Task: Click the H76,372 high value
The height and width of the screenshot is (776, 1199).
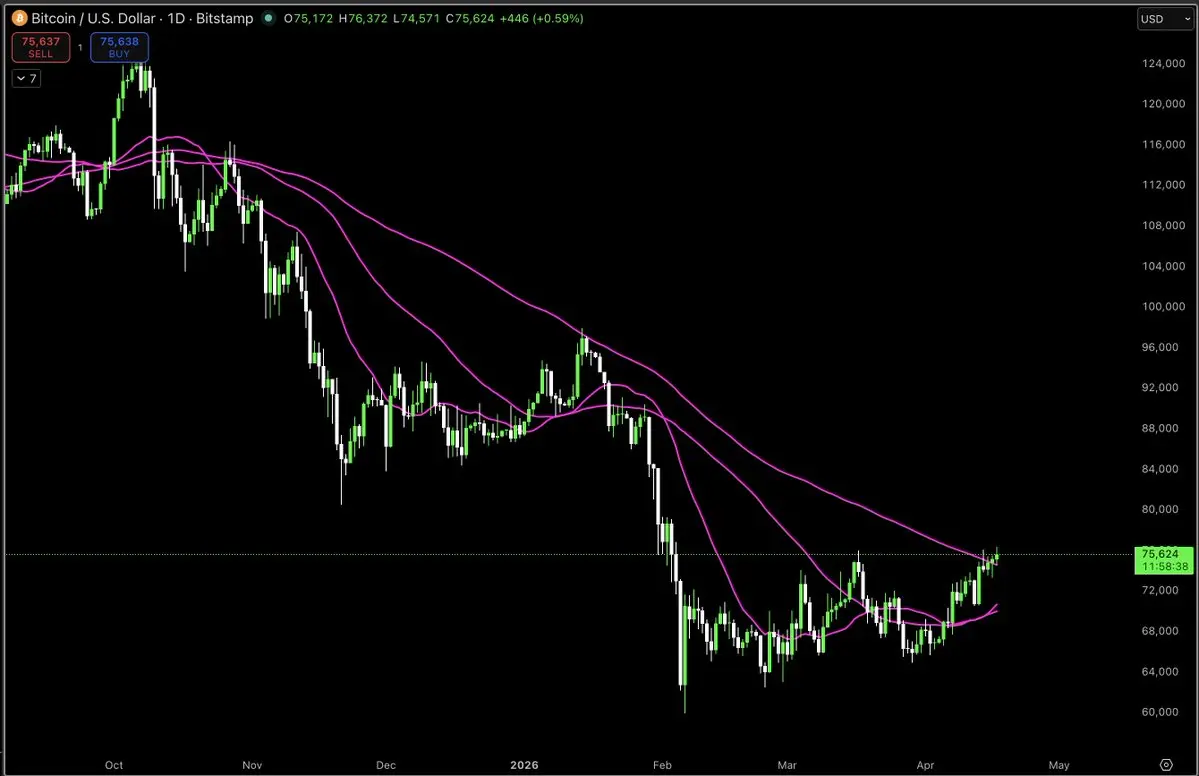Action: click(363, 18)
